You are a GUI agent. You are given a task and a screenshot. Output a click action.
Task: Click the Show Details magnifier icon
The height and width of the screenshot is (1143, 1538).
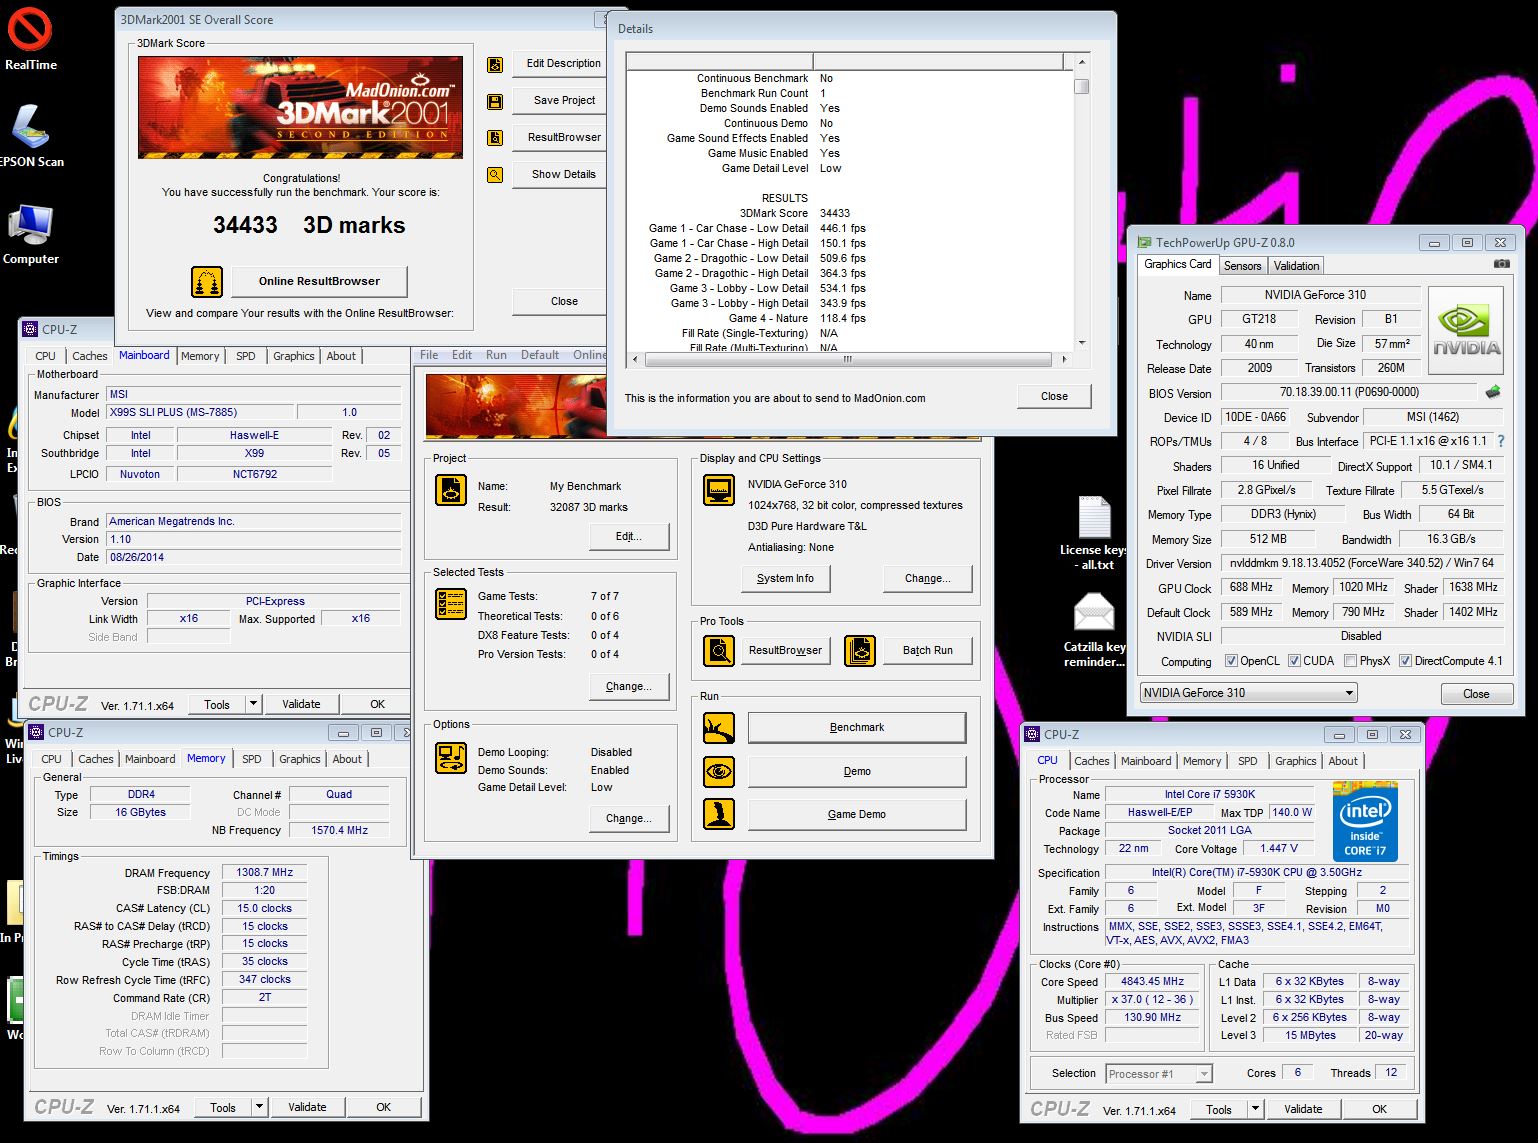[495, 175]
